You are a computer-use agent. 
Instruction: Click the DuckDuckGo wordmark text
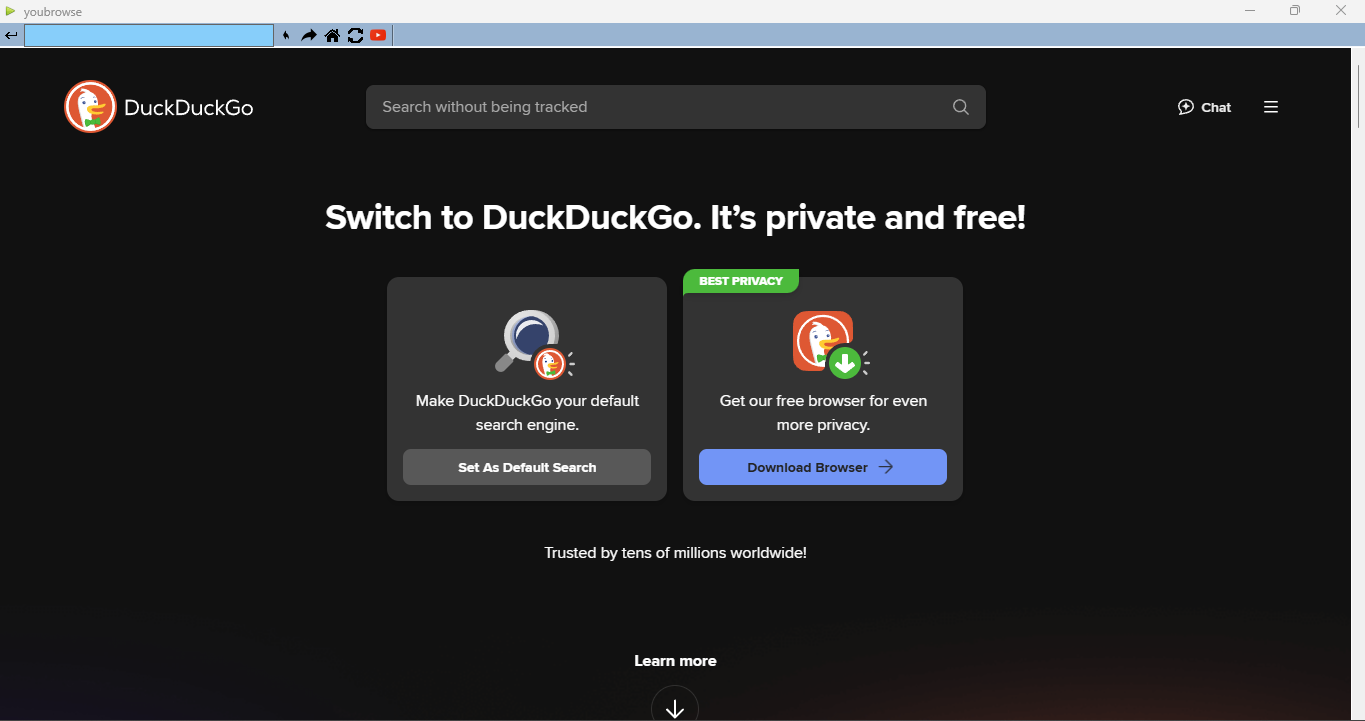pos(189,108)
